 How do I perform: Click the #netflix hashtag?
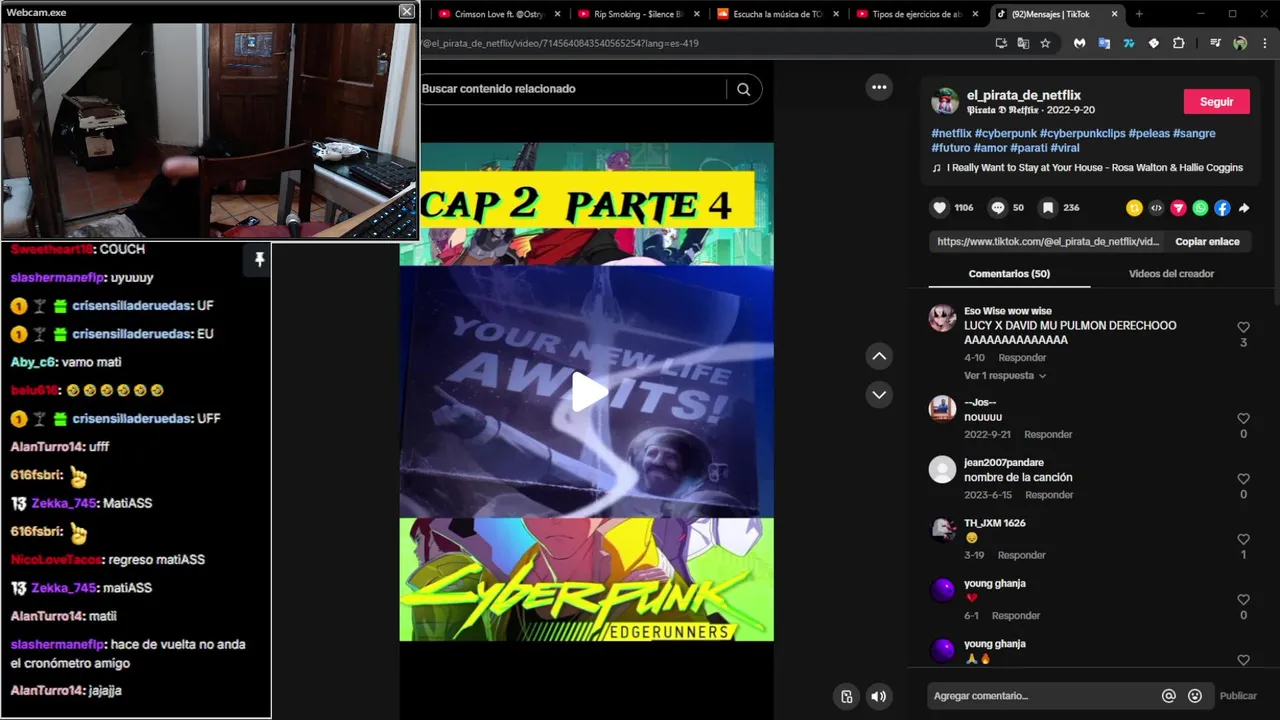(x=951, y=133)
